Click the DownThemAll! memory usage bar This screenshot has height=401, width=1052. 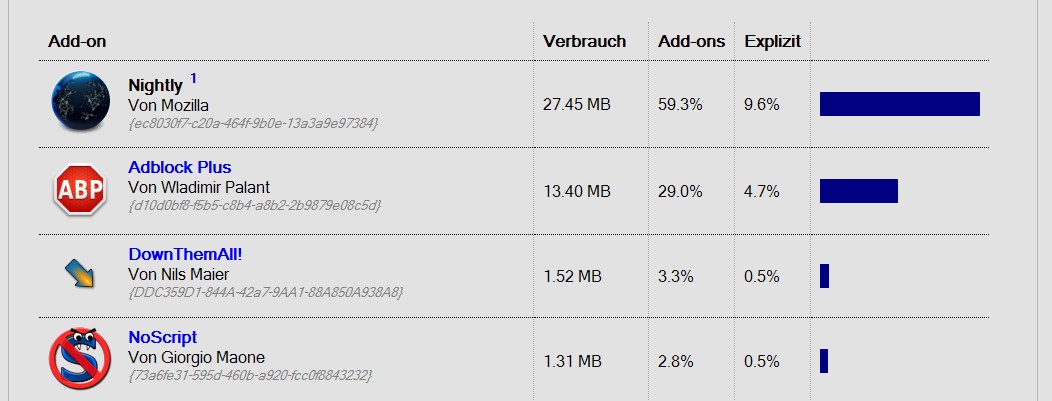(824, 276)
